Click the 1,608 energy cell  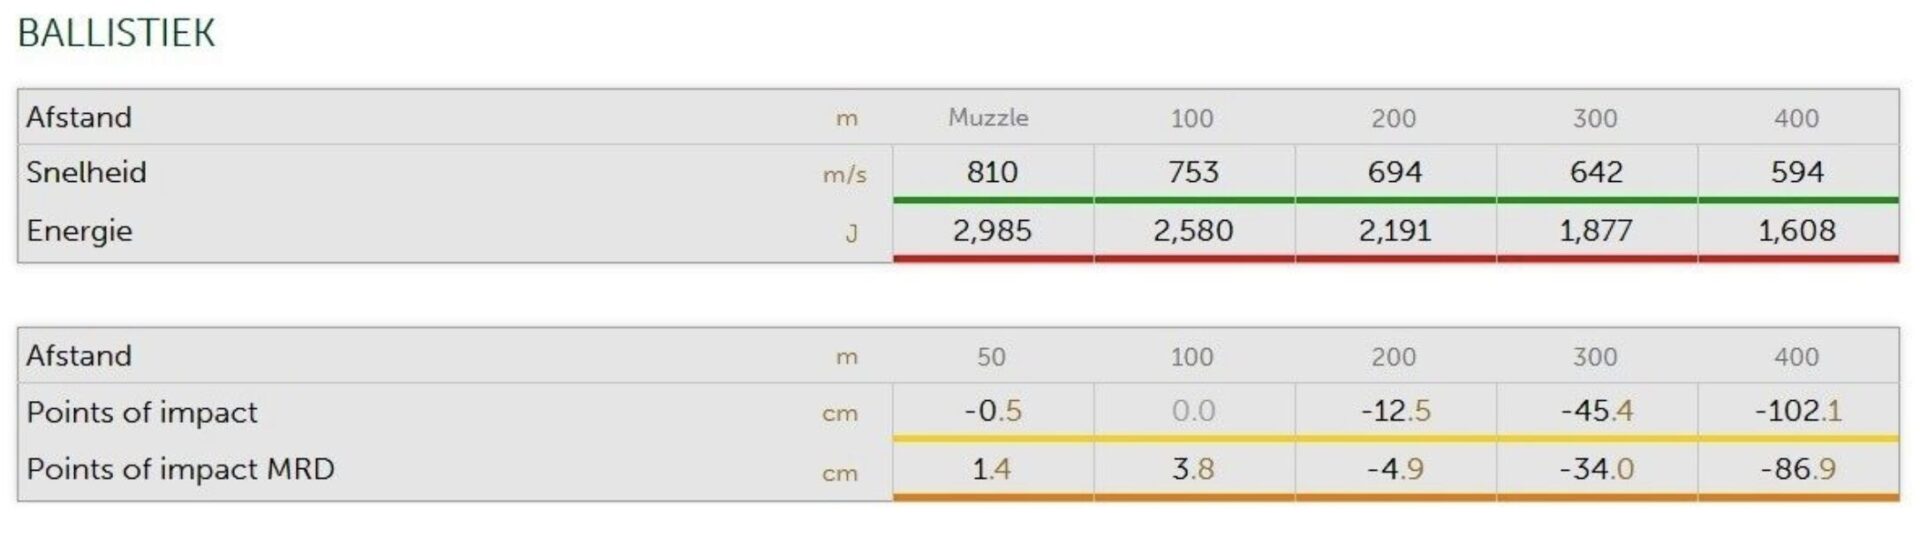[1797, 231]
